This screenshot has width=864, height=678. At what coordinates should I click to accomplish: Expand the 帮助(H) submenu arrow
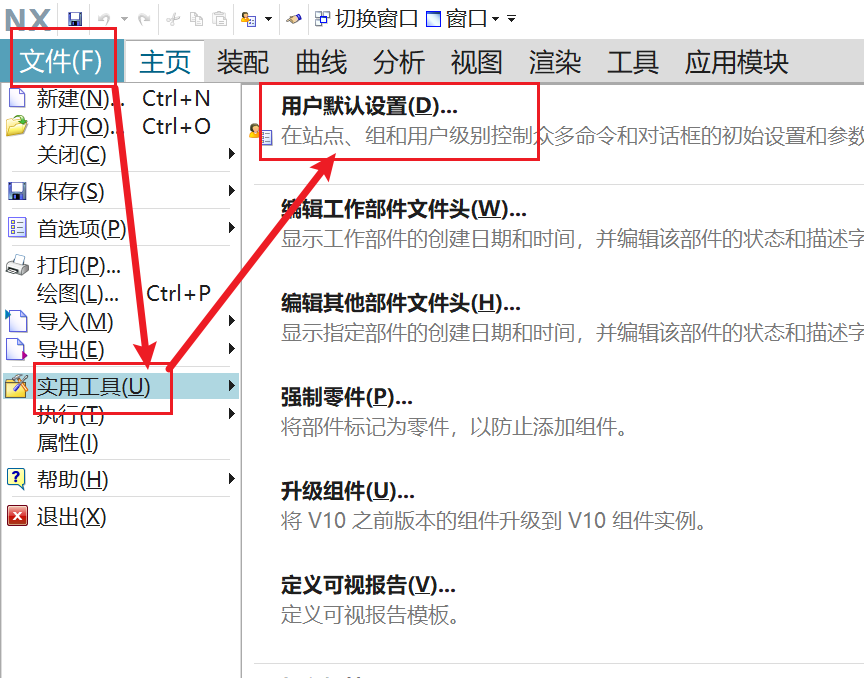pos(232,478)
